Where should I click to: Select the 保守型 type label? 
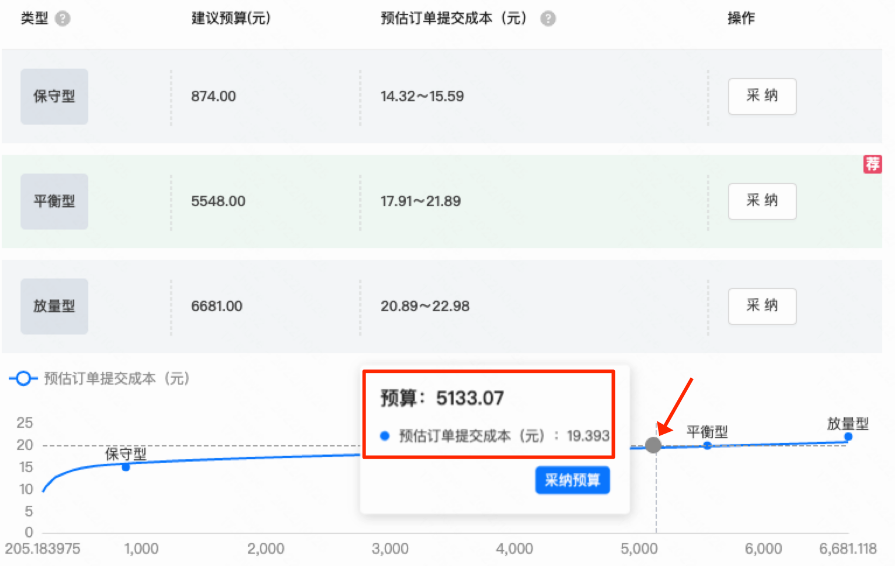pyautogui.click(x=54, y=96)
